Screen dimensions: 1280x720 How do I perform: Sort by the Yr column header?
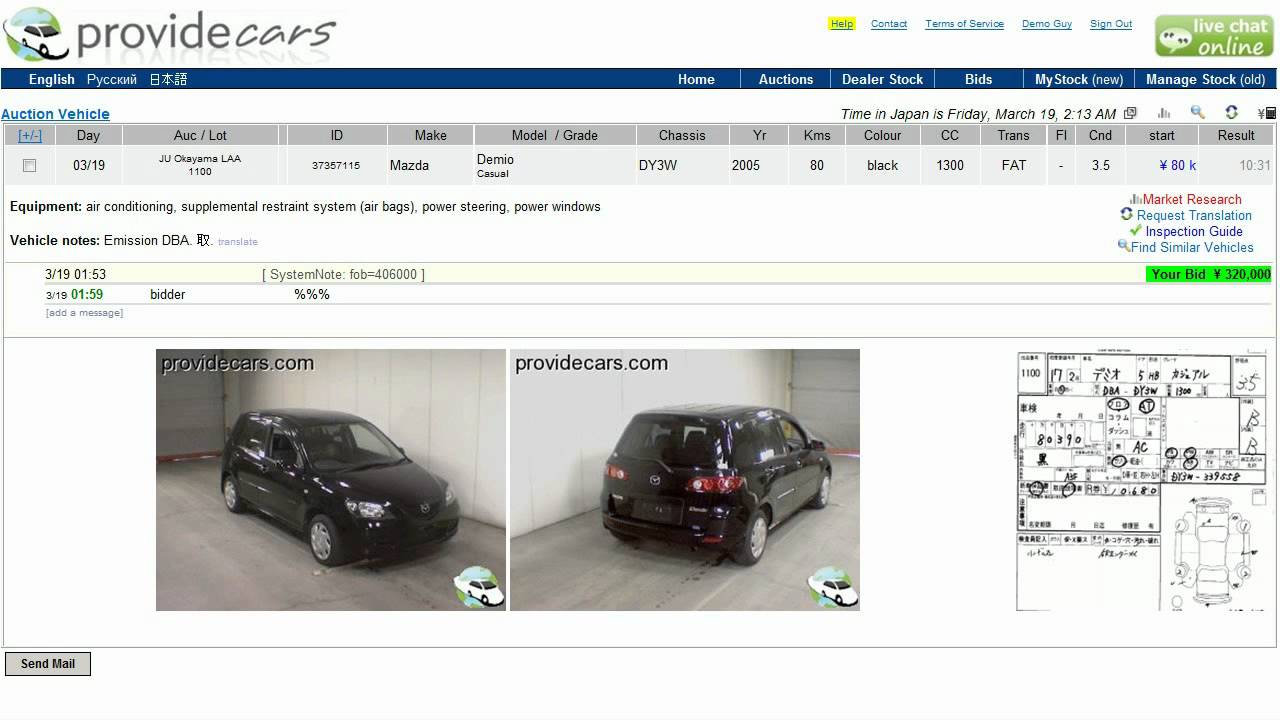pos(760,135)
